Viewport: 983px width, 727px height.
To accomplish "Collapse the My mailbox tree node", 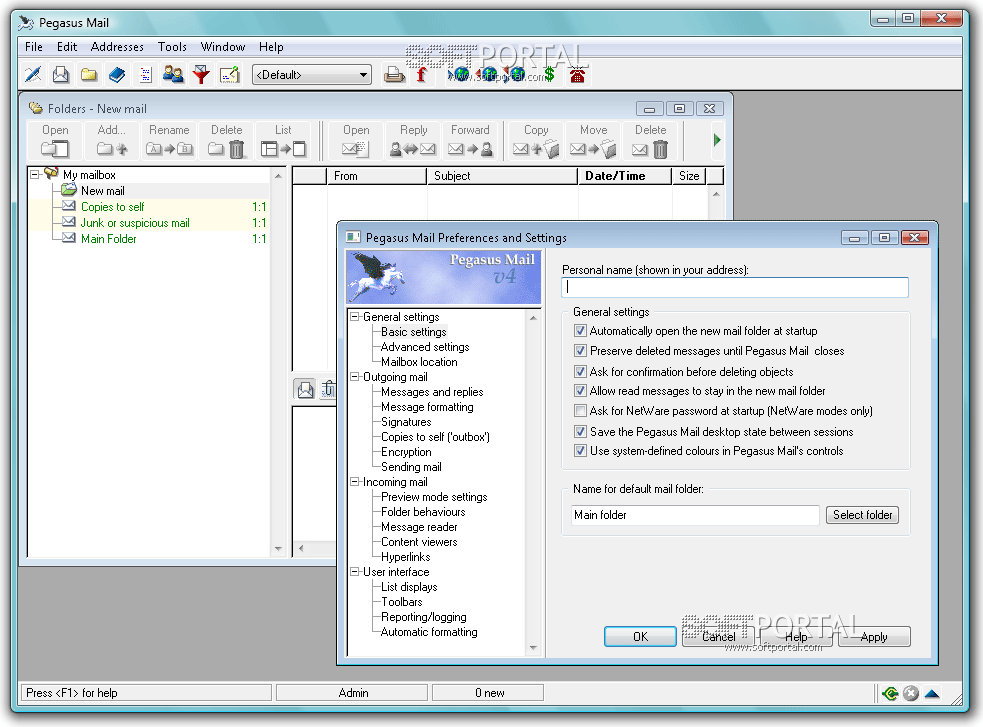I will (35, 174).
